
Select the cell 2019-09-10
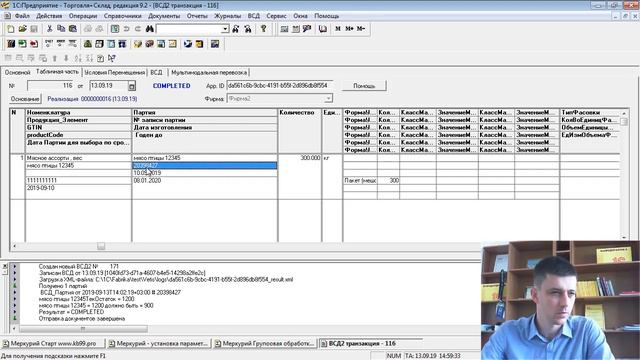click(x=78, y=188)
